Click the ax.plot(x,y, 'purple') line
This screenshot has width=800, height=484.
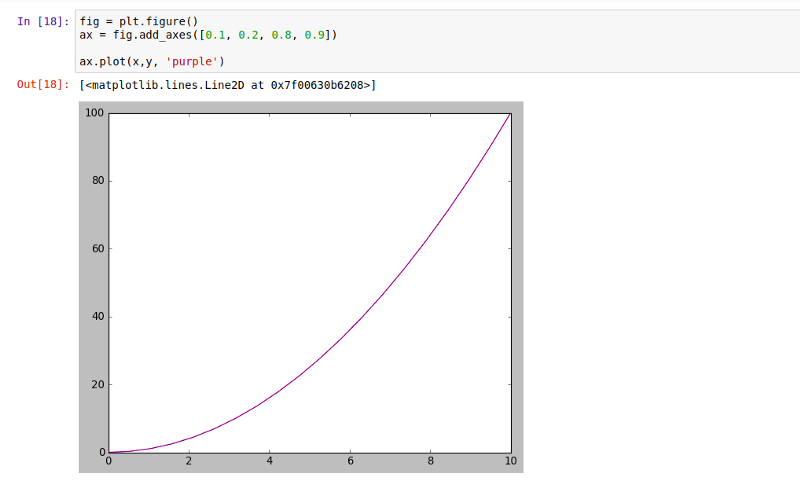coord(152,62)
